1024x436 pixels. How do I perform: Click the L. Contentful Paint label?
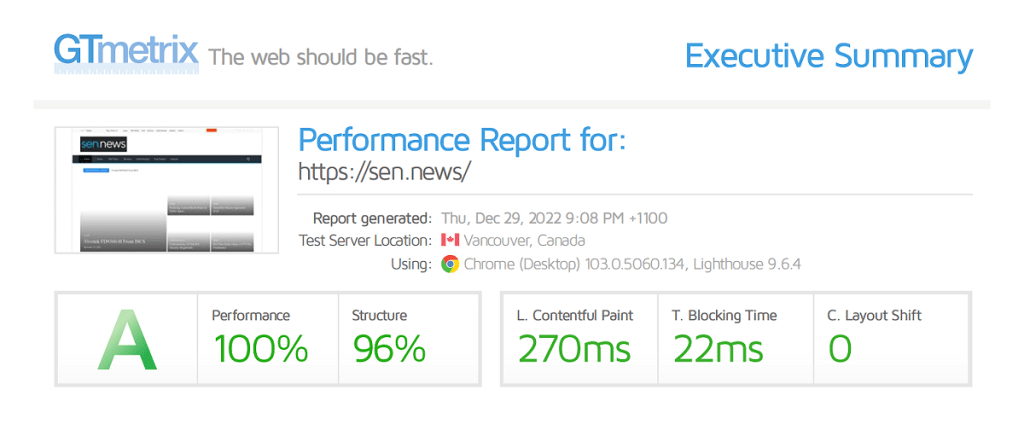575,316
